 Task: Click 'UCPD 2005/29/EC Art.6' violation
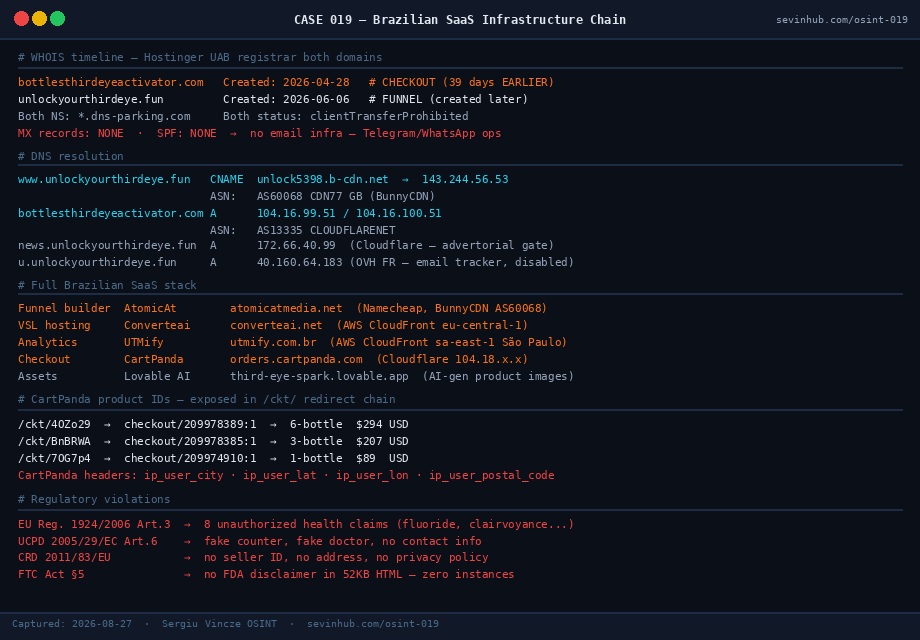(87, 541)
